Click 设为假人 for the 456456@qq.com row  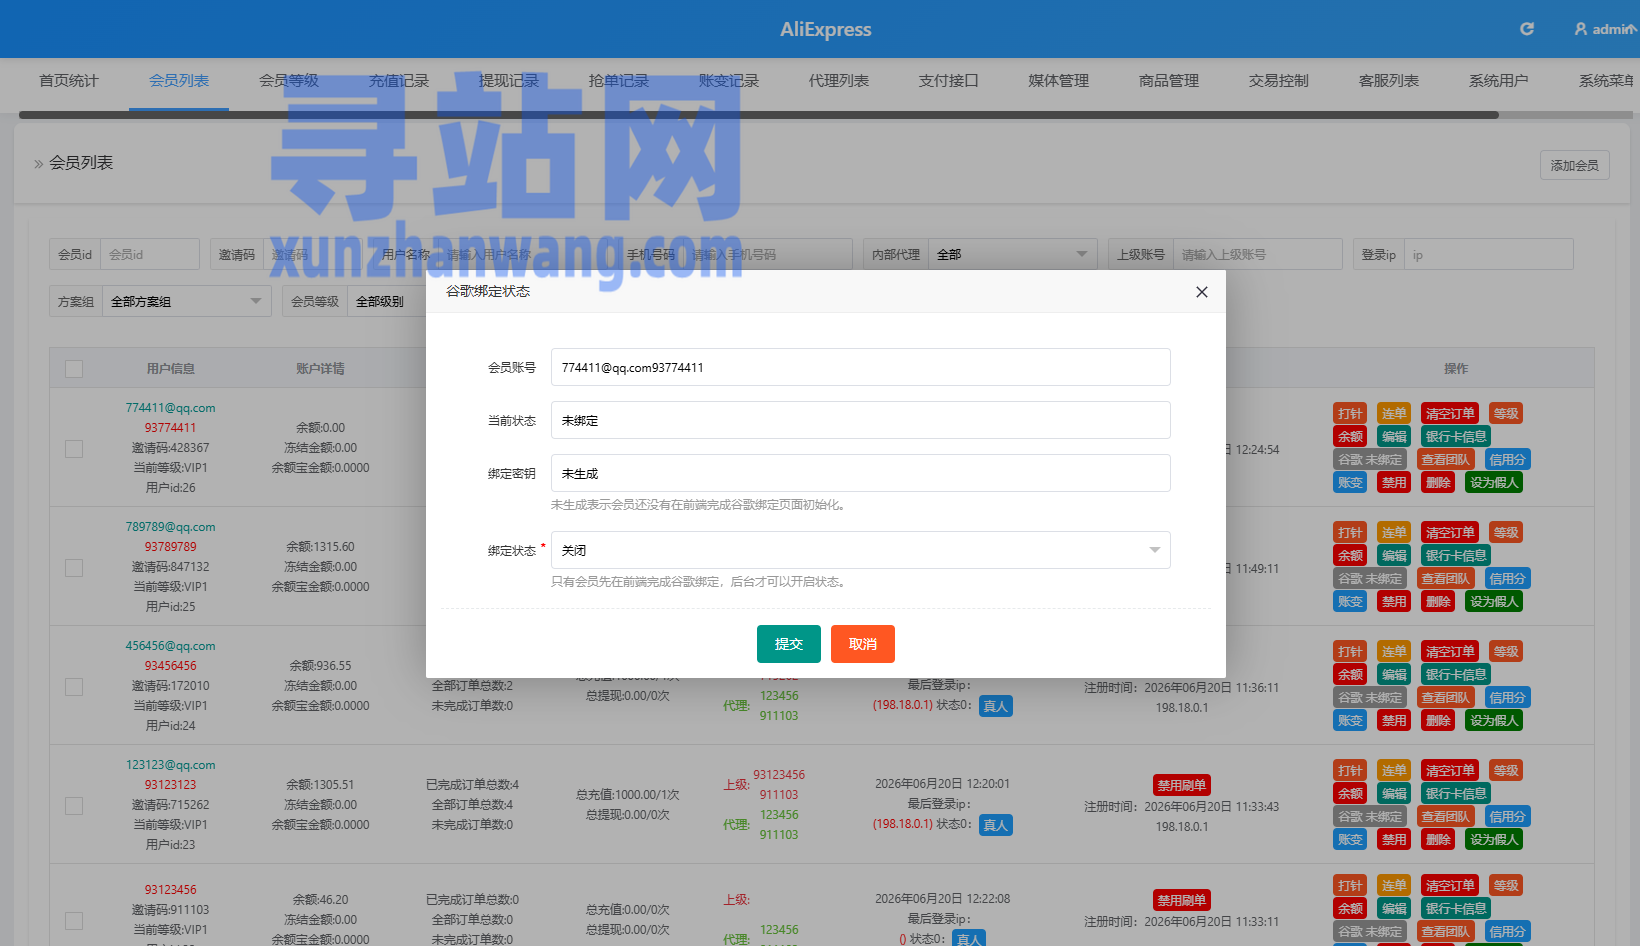pyautogui.click(x=1494, y=720)
